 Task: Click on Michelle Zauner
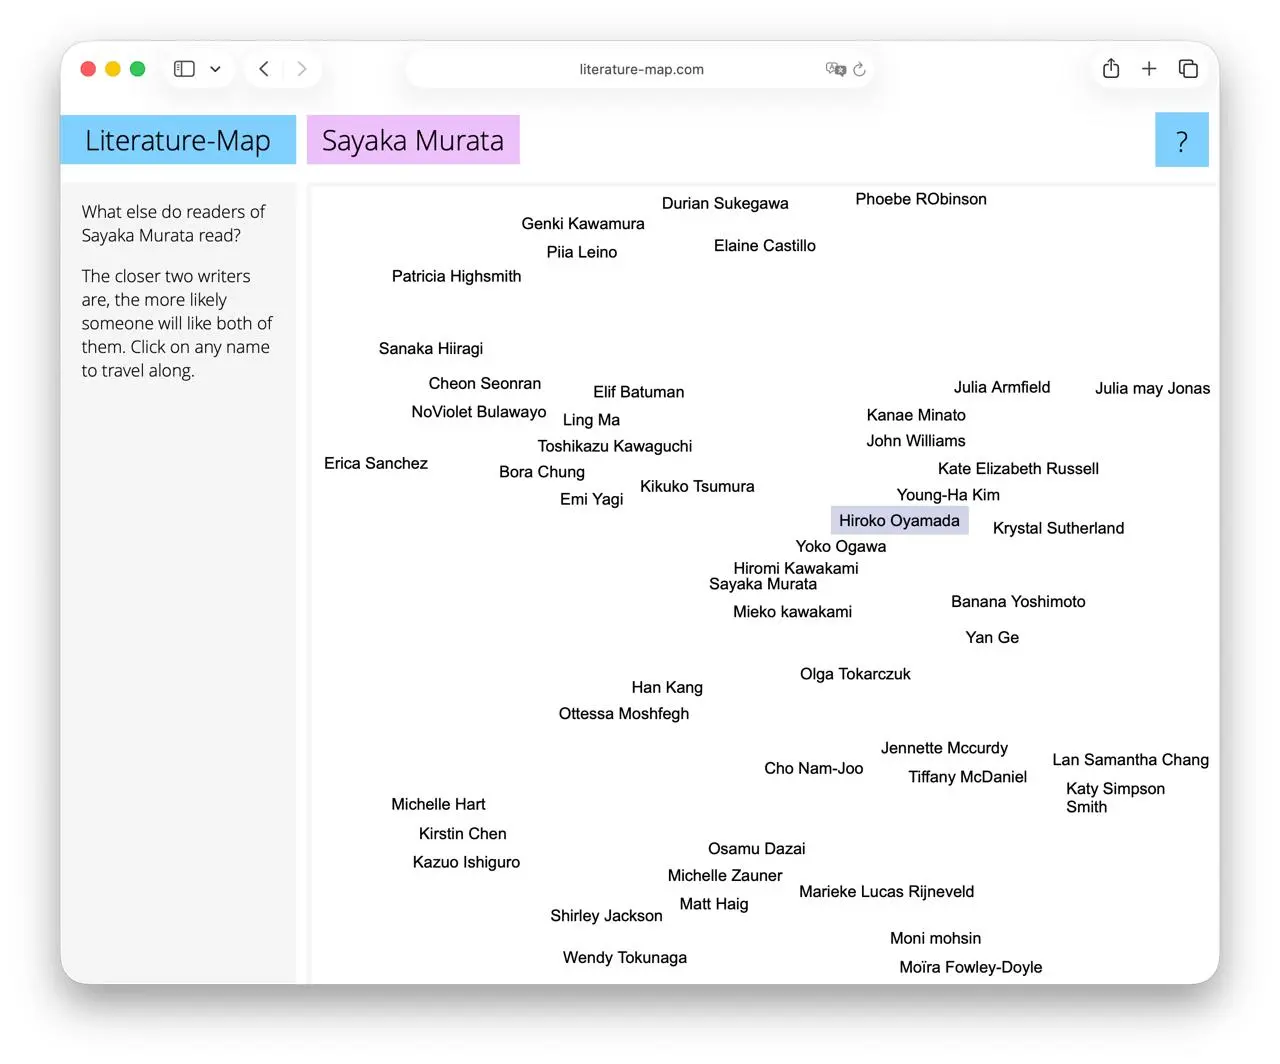725,875
